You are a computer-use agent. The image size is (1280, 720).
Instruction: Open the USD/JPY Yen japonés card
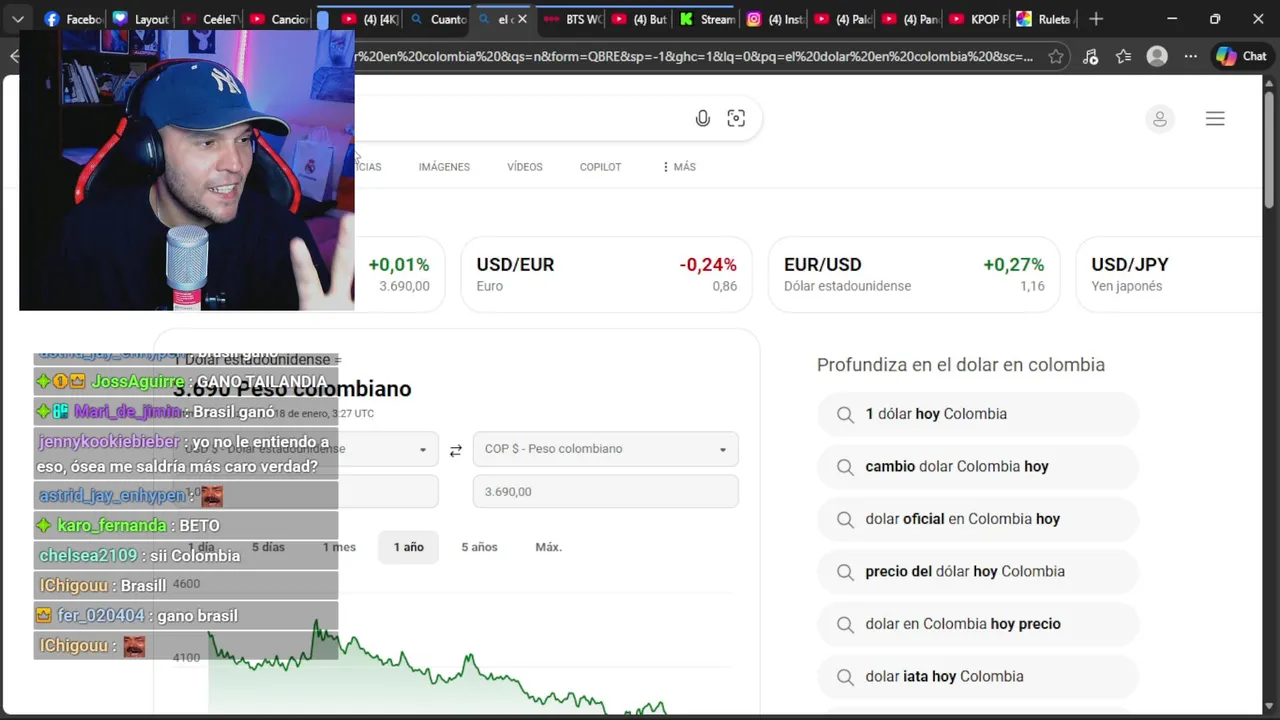tap(1170, 274)
